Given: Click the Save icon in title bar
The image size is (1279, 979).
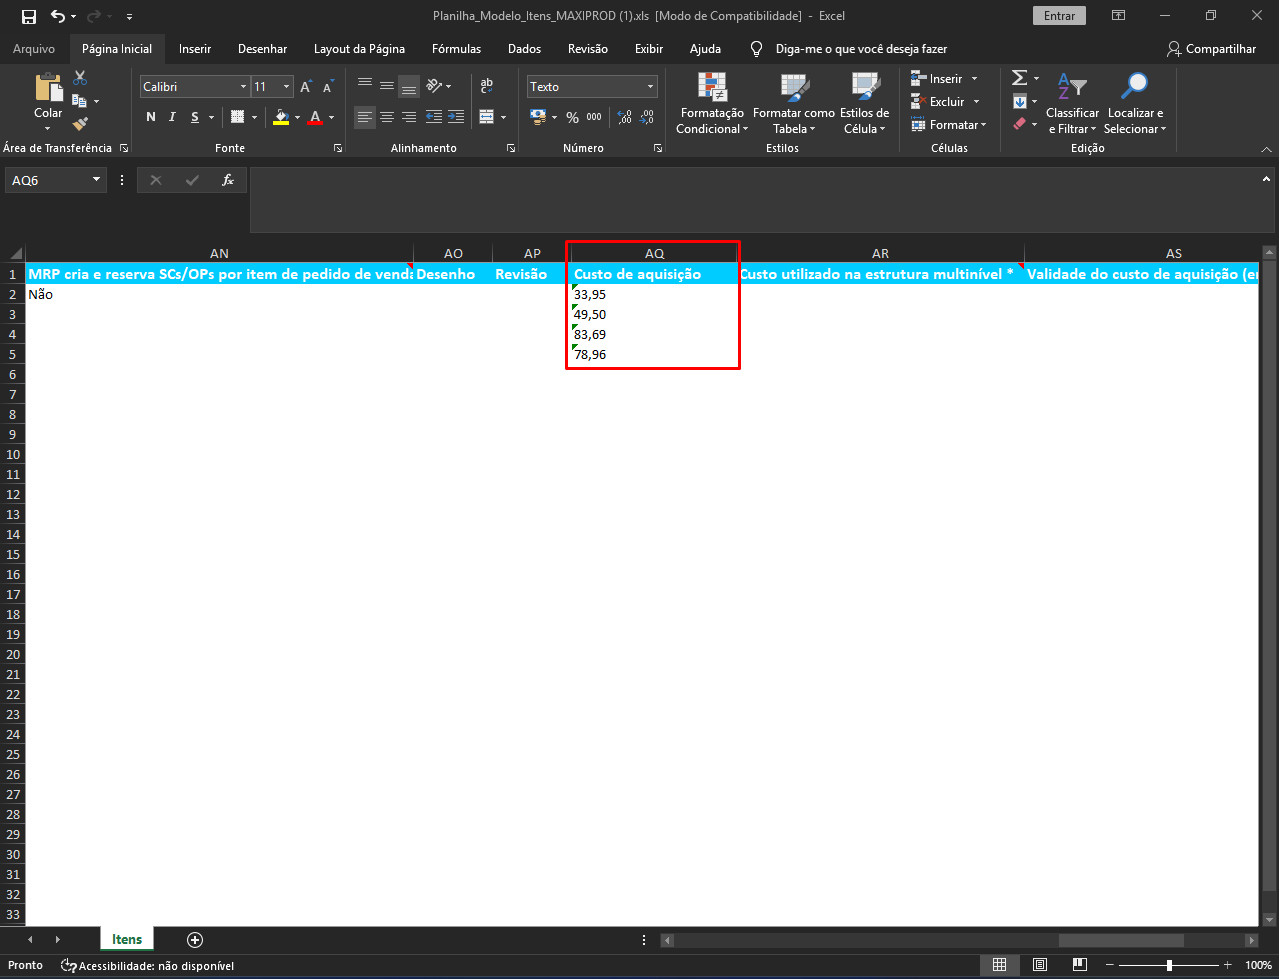Looking at the screenshot, I should 28,16.
